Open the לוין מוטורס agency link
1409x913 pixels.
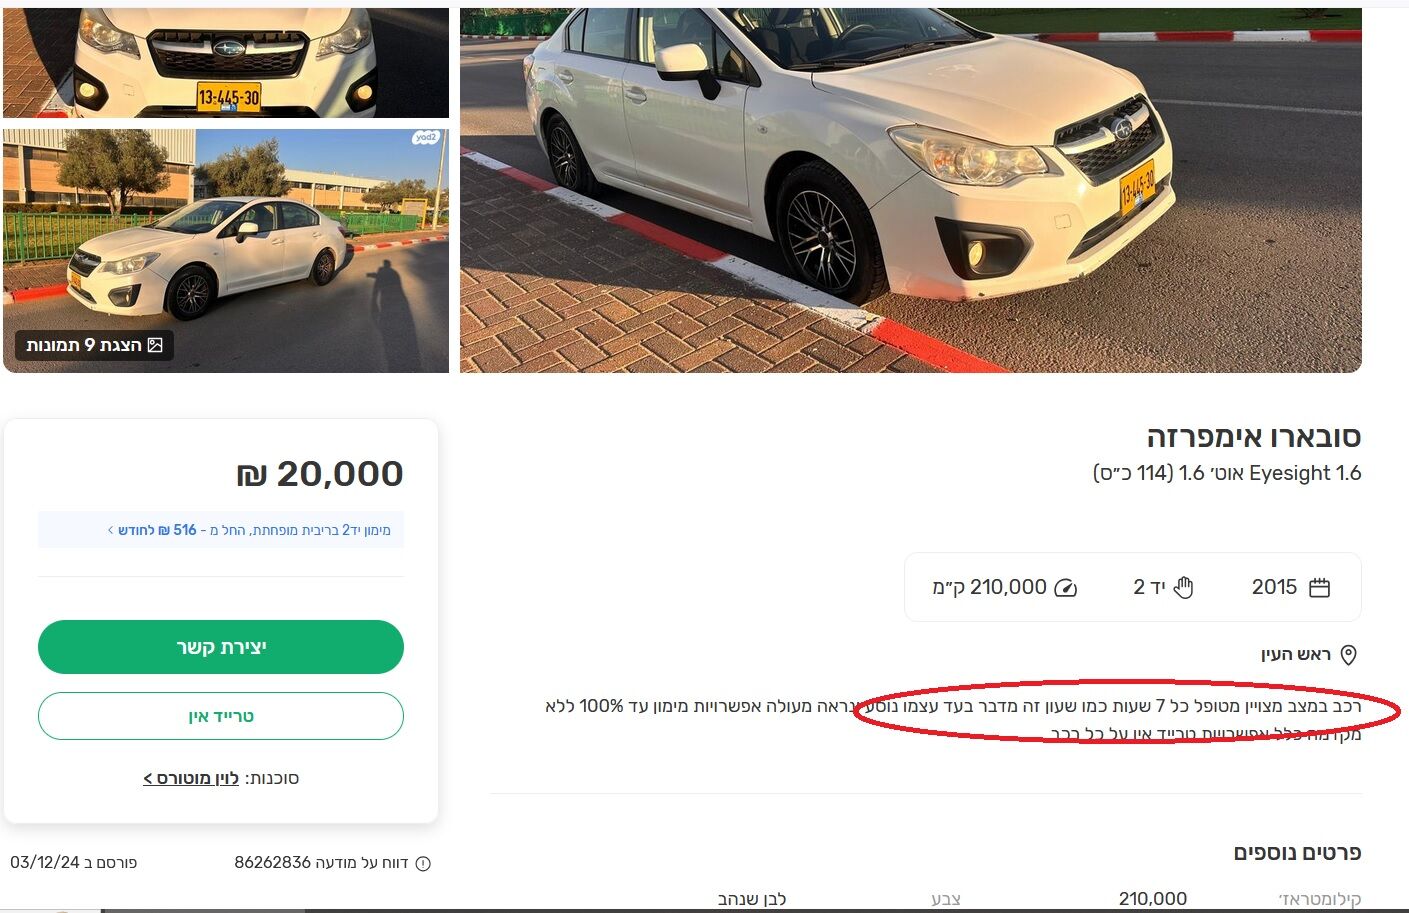[191, 778]
